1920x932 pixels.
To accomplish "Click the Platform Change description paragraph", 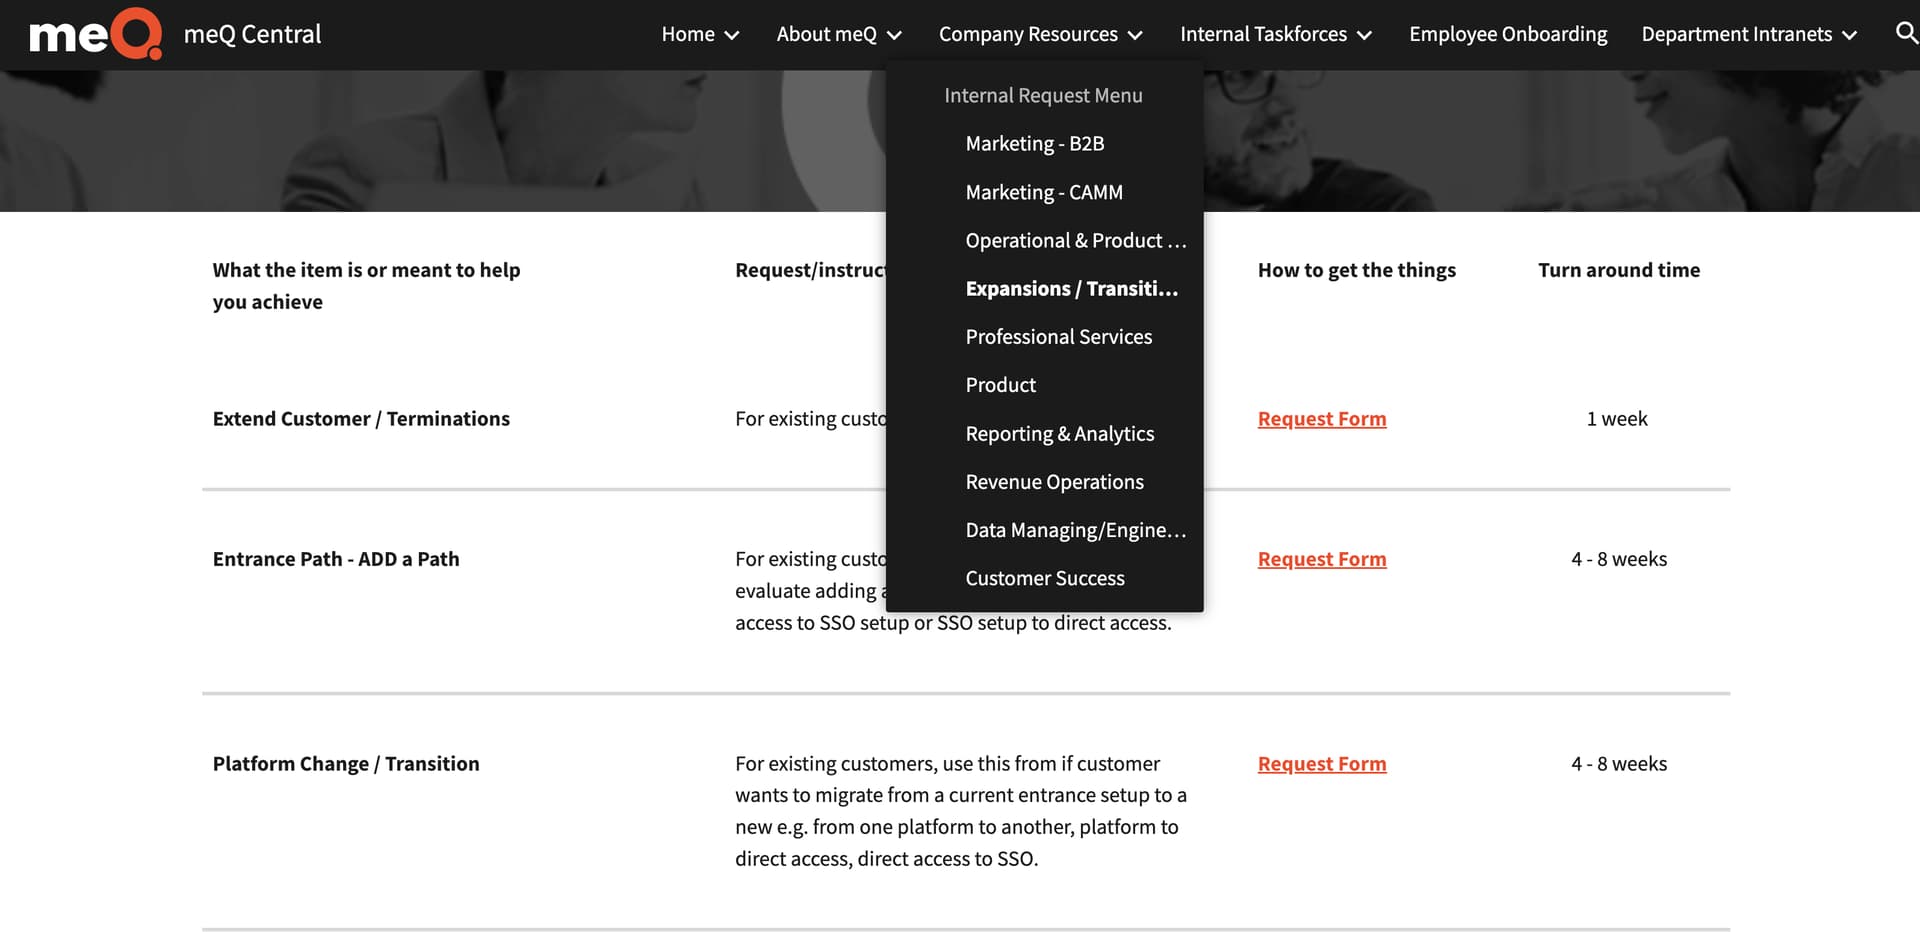I will (x=961, y=811).
